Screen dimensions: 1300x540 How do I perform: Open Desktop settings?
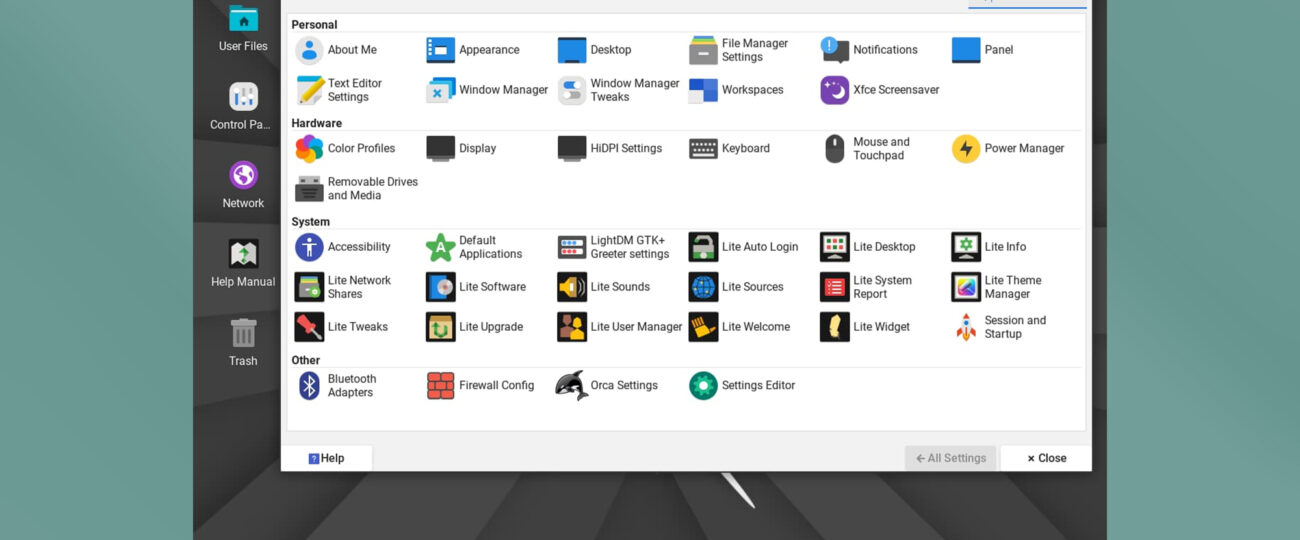click(x=595, y=50)
